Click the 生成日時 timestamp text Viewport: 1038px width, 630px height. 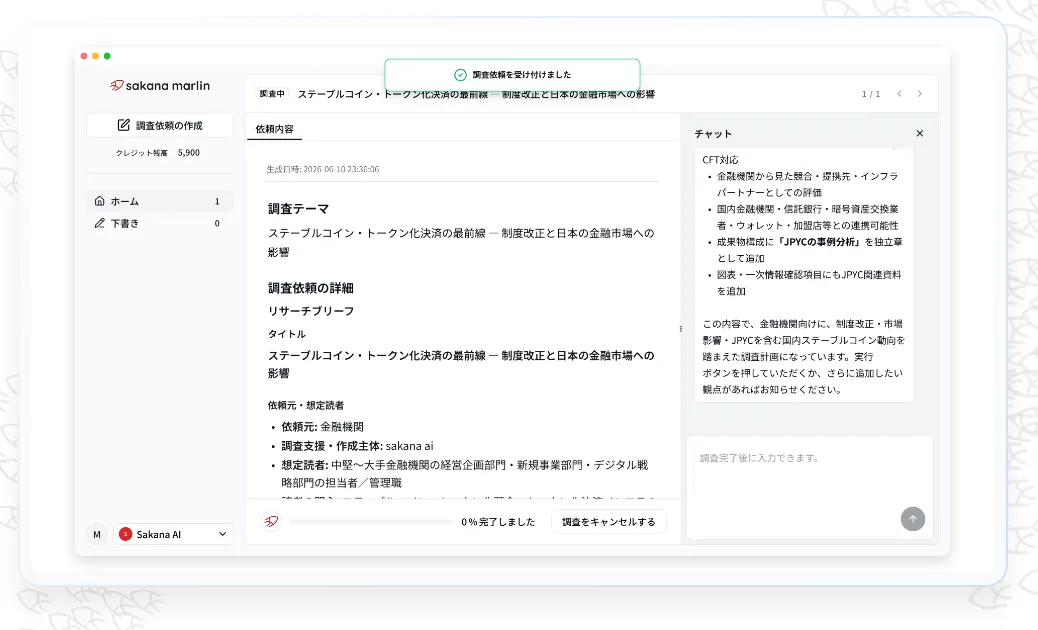tap(322, 169)
